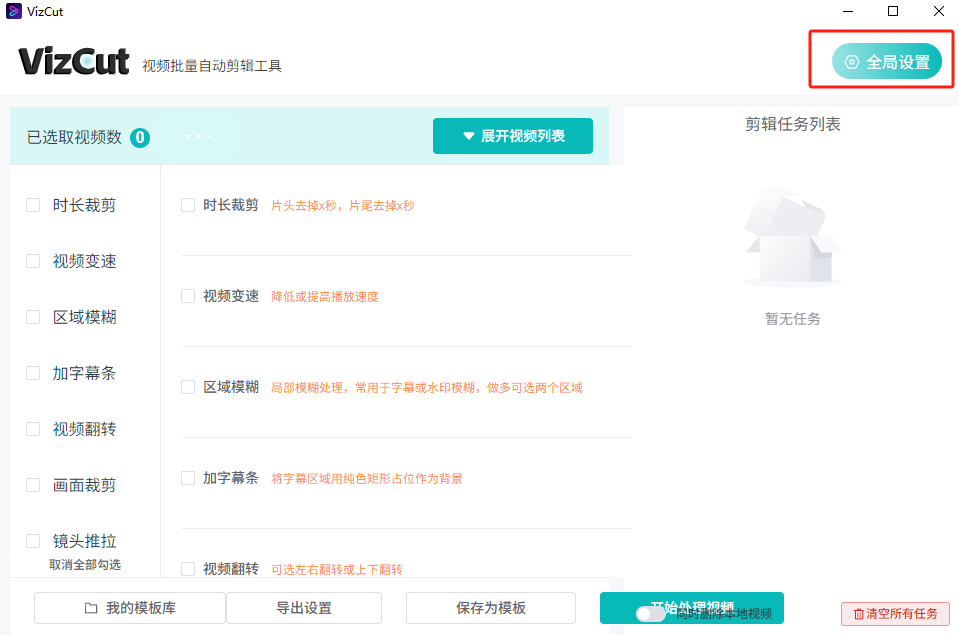Click the VizCut logo in the header
The width and height of the screenshot is (959, 635).
pyautogui.click(x=74, y=62)
